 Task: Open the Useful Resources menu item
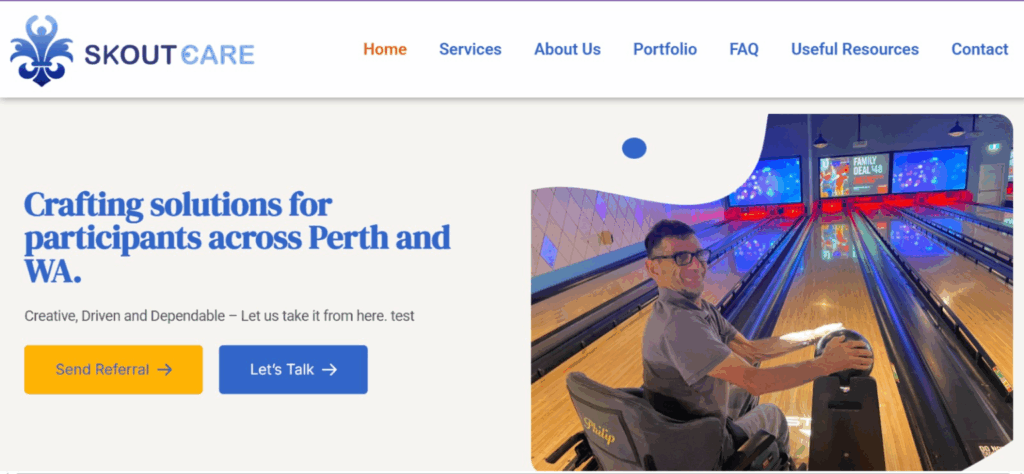[855, 50]
